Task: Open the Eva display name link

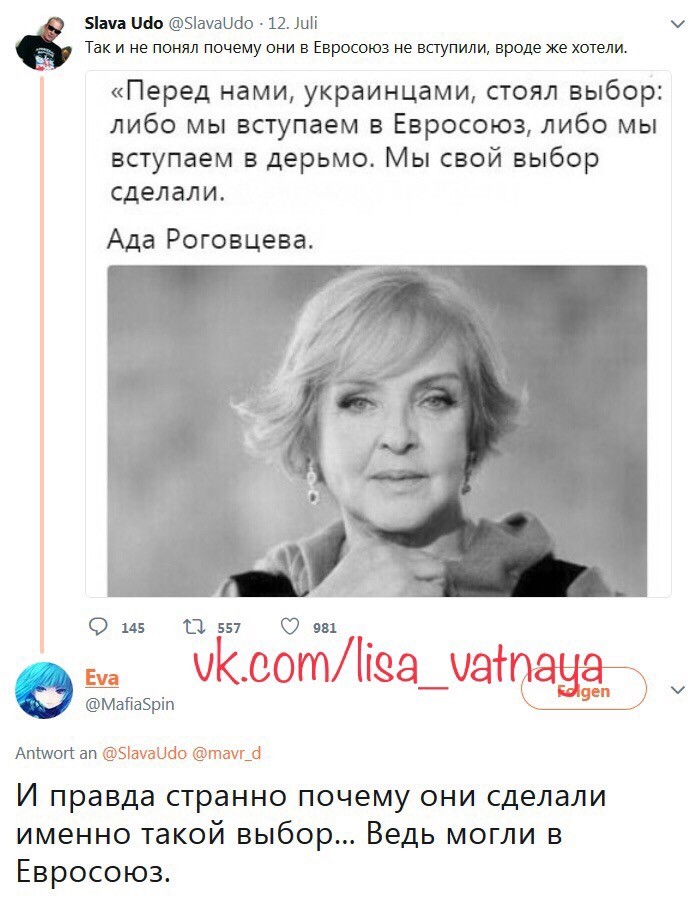Action: (102, 678)
